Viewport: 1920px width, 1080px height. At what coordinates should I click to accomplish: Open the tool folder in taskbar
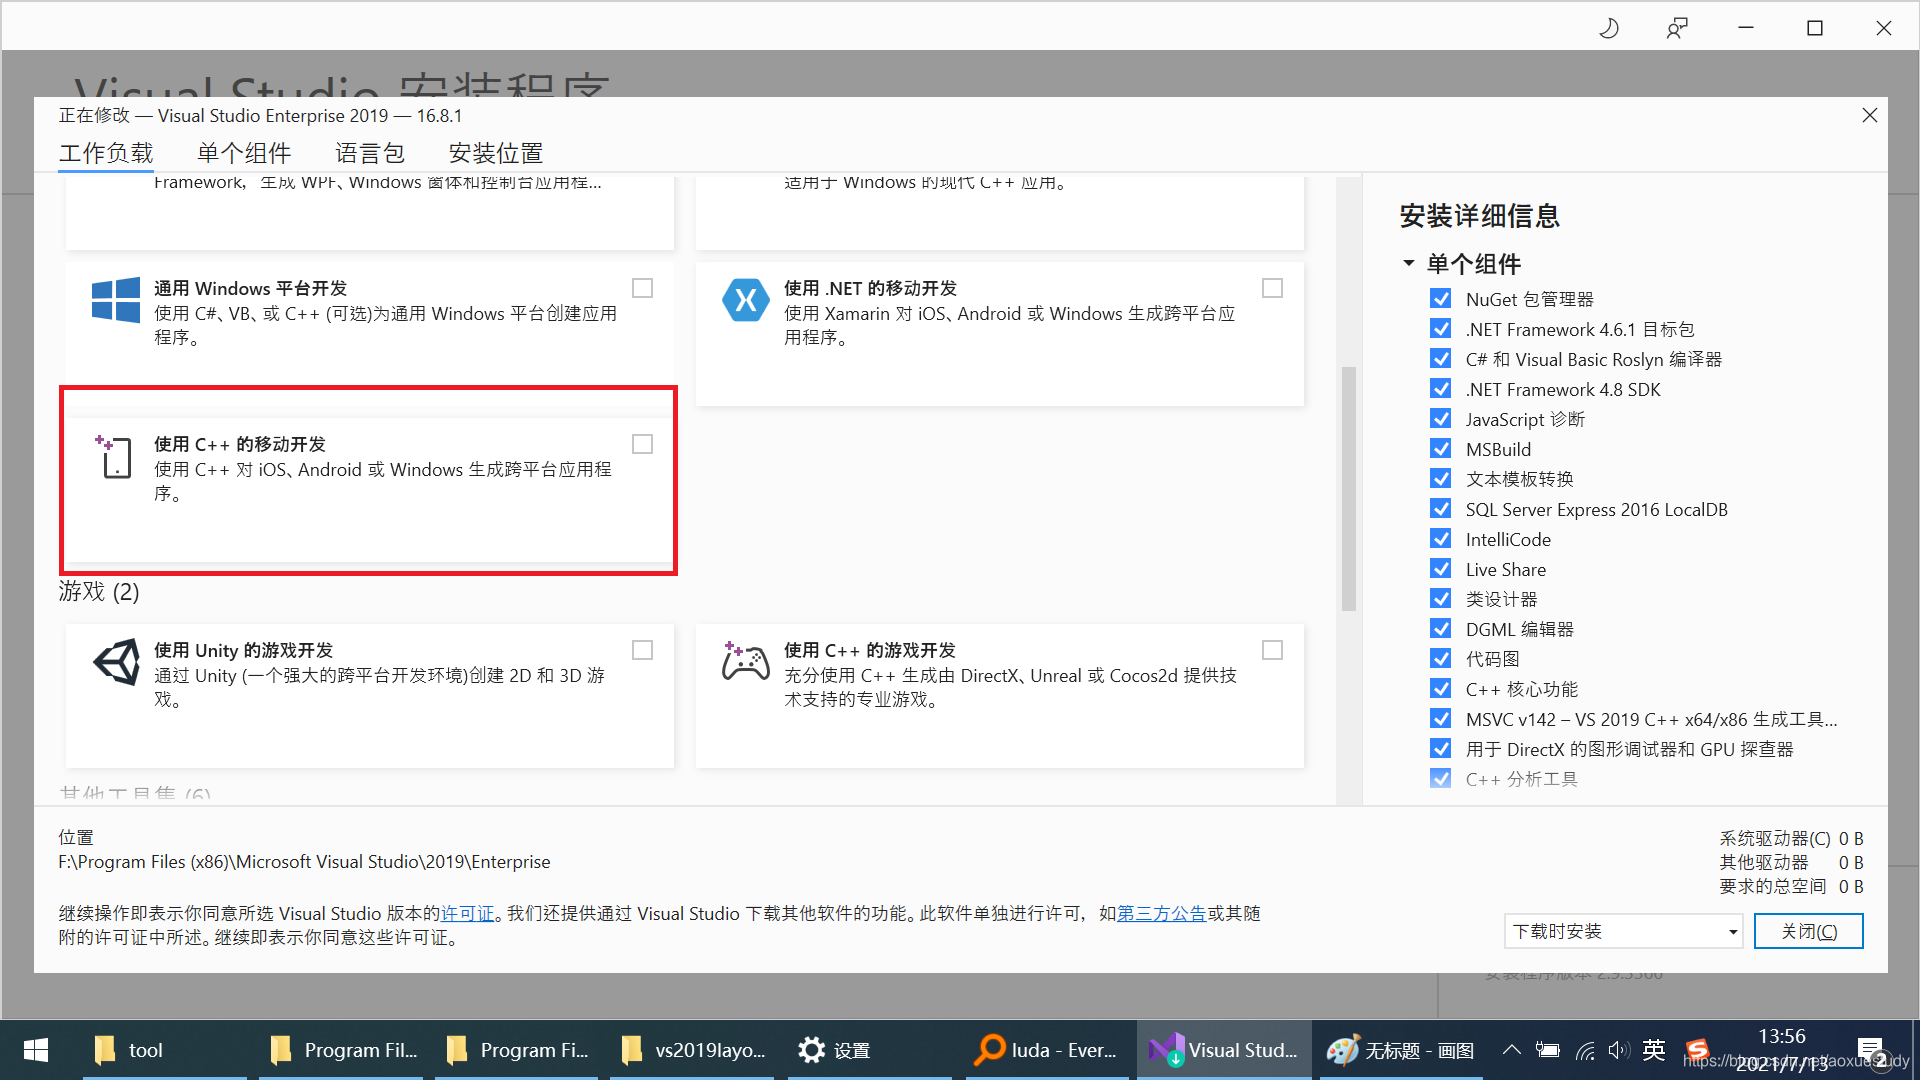click(165, 1050)
